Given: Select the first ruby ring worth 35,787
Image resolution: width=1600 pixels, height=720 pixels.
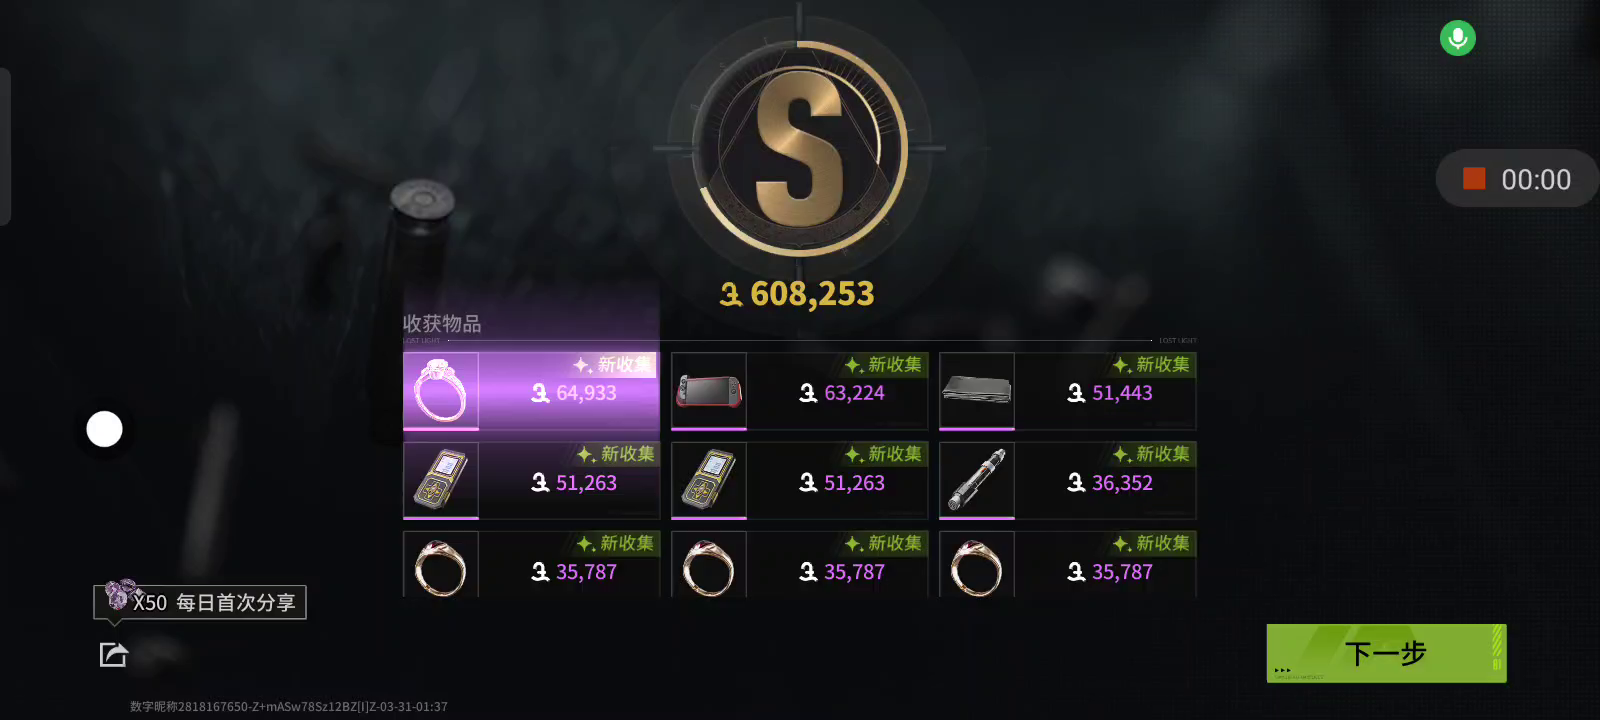Looking at the screenshot, I should 531,565.
